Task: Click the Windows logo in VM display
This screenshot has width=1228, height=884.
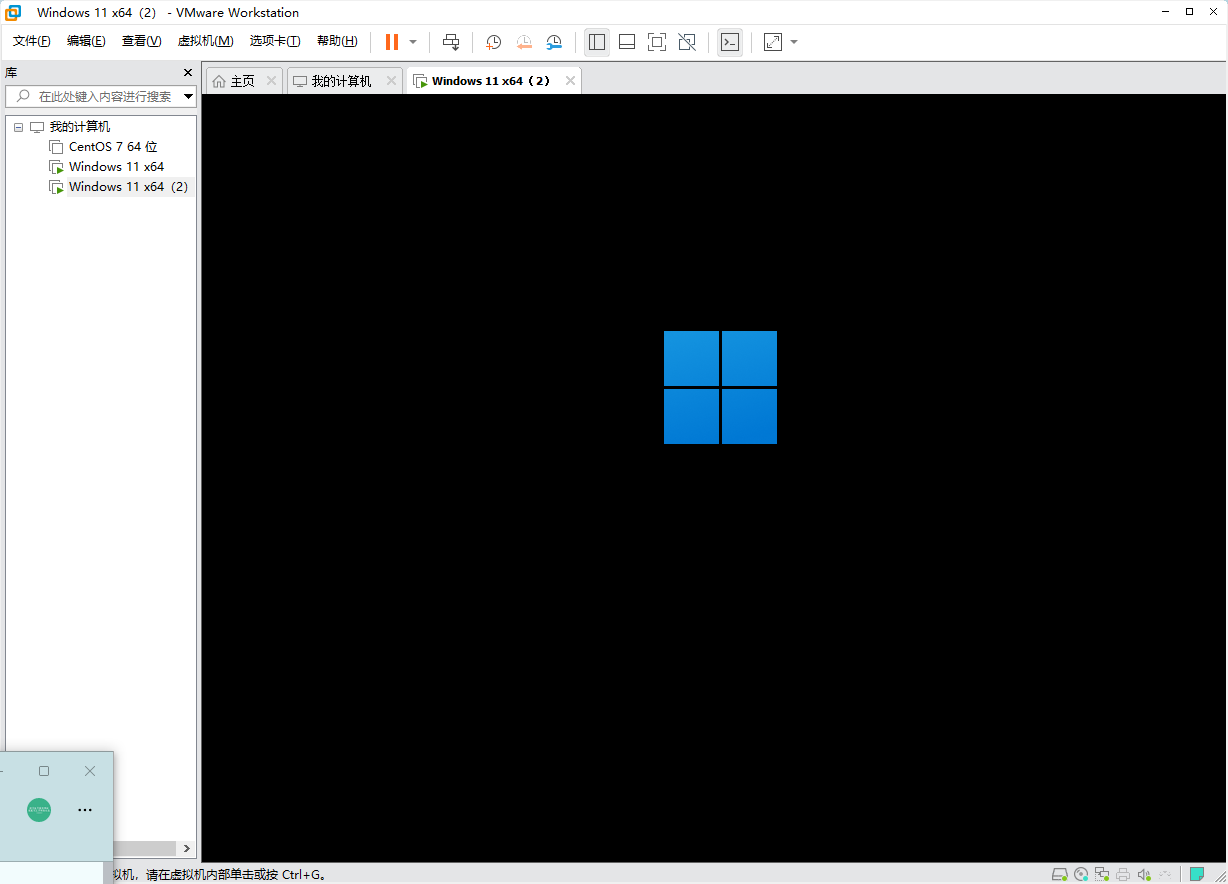Action: [720, 387]
